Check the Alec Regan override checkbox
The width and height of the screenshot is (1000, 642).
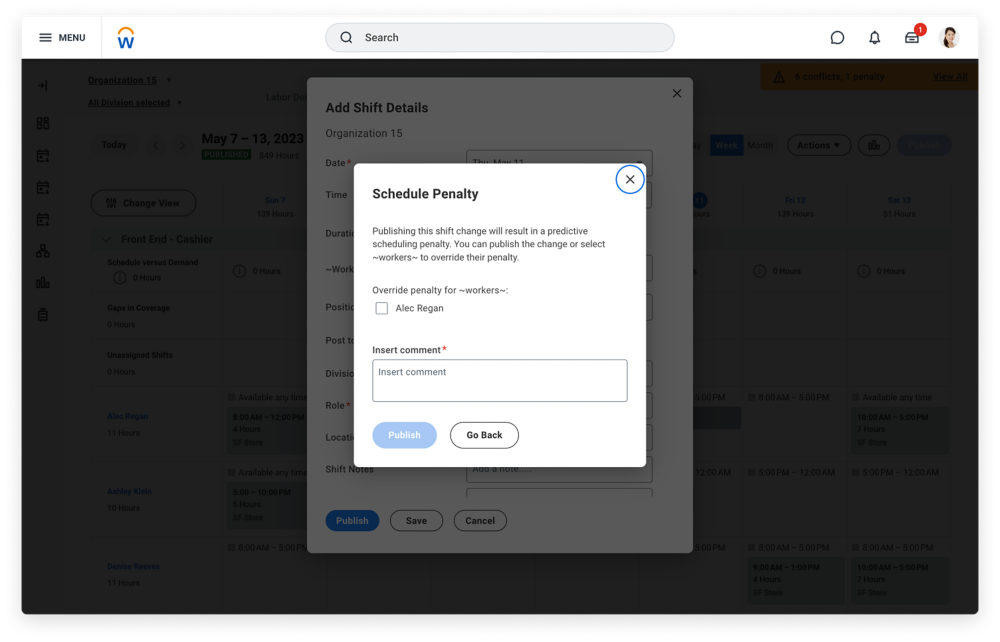382,309
